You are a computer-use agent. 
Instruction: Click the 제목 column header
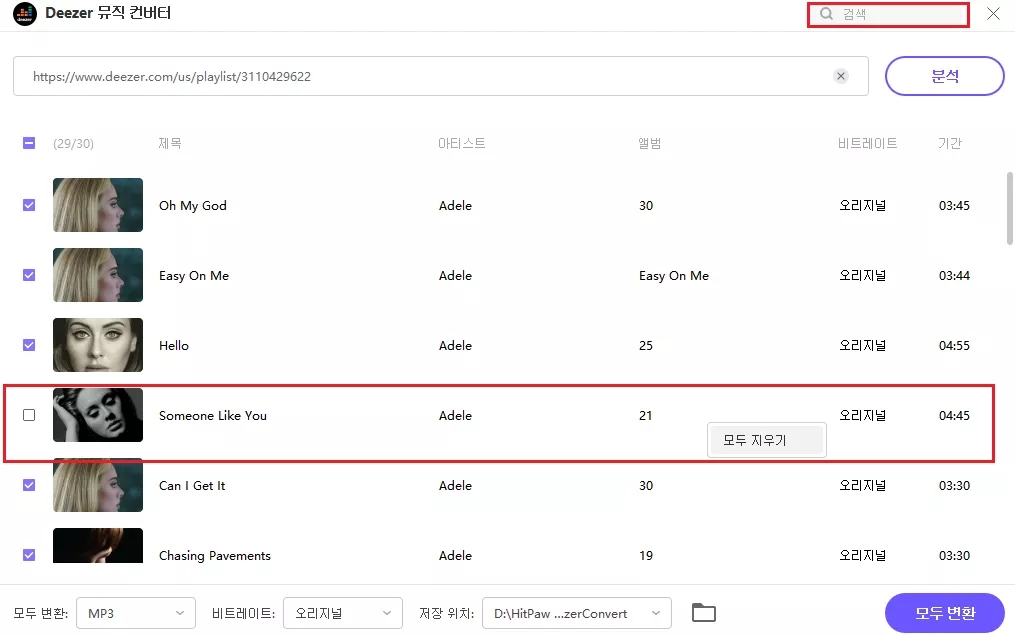click(170, 143)
